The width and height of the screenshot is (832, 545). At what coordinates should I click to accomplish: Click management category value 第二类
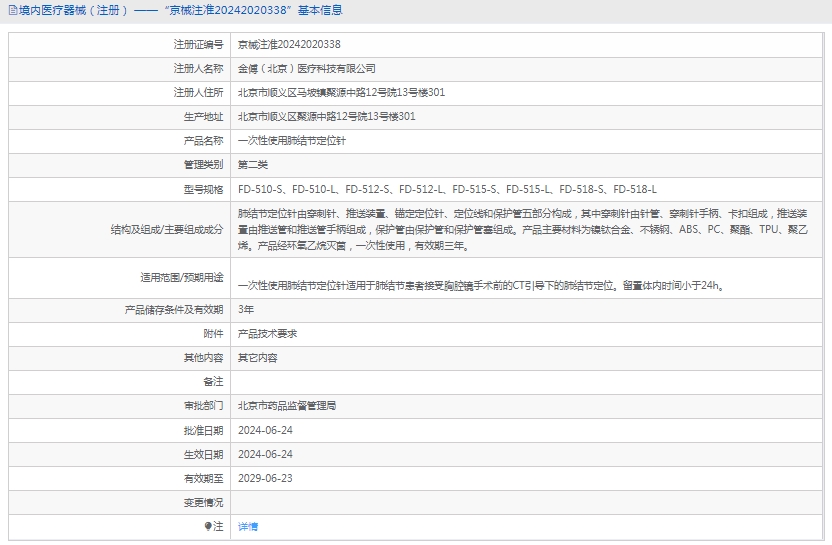253,165
